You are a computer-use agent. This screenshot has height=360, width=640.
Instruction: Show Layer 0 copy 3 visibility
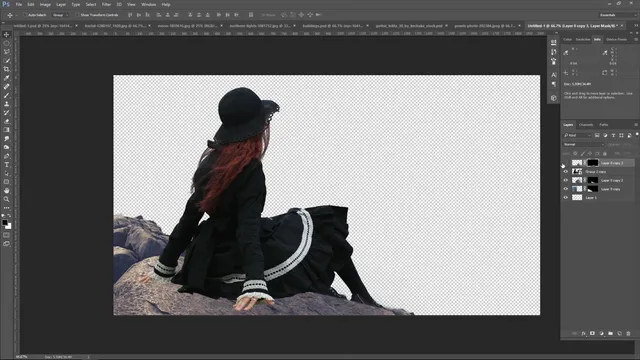(566, 163)
